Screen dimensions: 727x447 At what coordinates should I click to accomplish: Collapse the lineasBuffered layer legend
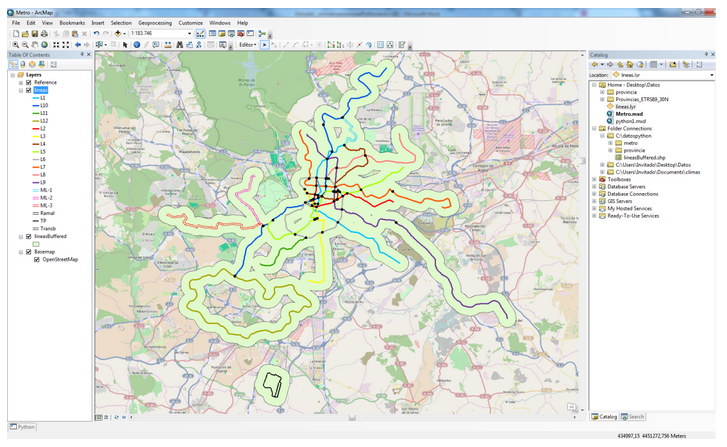point(21,236)
